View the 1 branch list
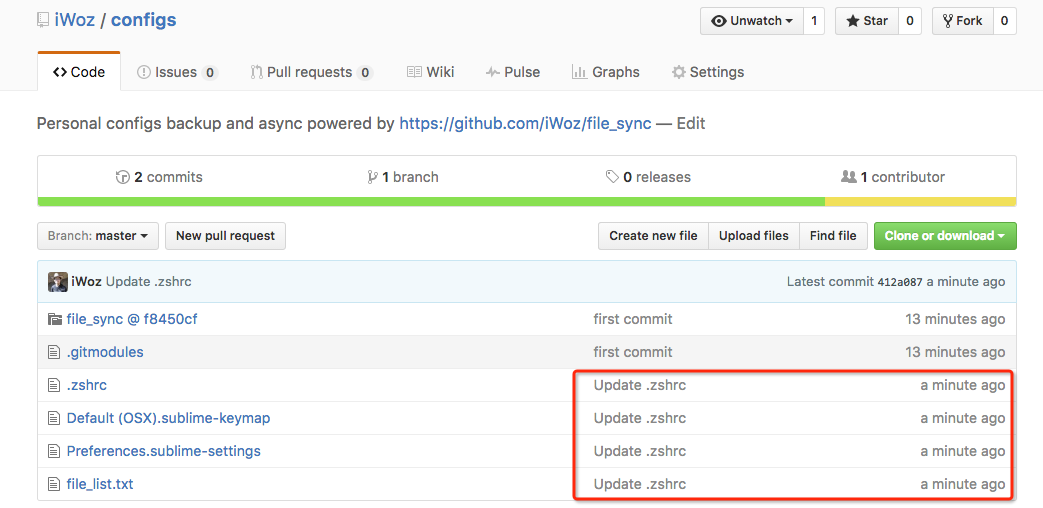This screenshot has height=508, width=1043. pos(403,177)
